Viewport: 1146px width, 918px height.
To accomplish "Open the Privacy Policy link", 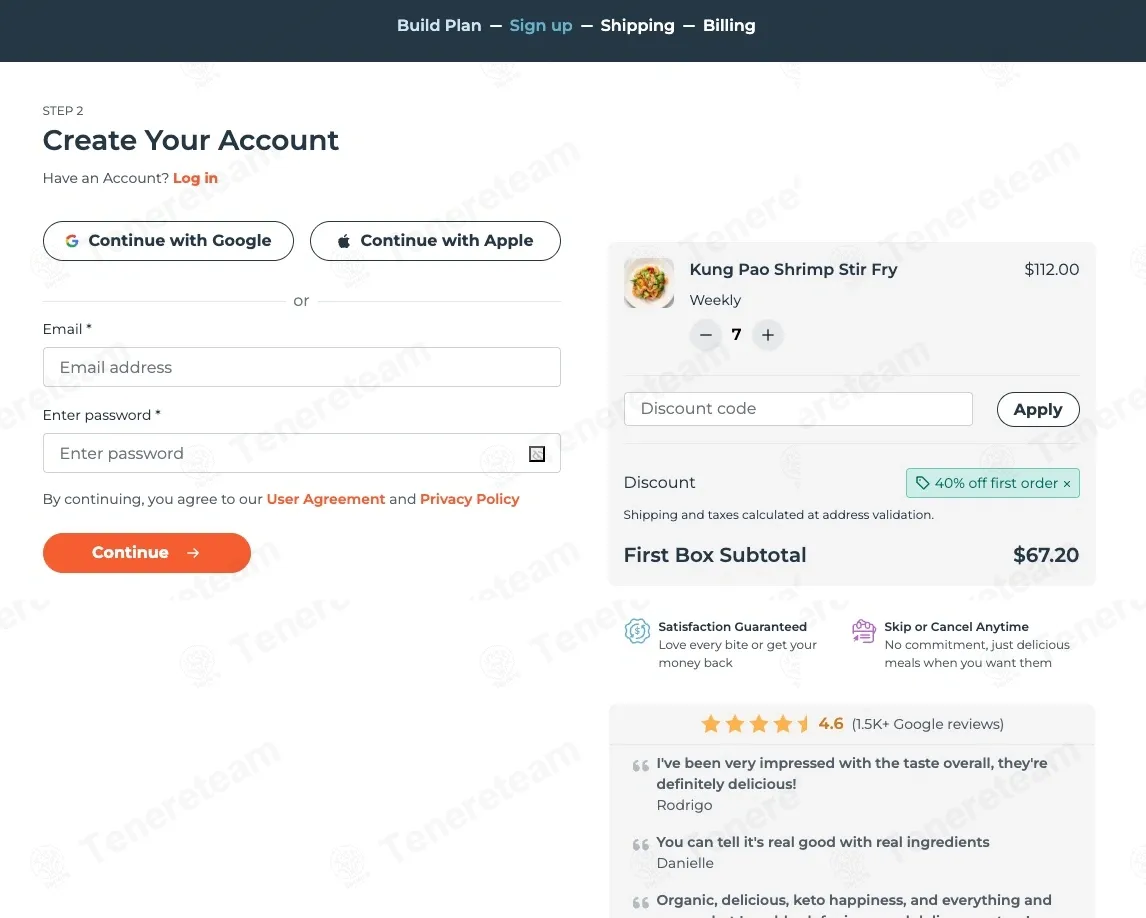I will 469,499.
